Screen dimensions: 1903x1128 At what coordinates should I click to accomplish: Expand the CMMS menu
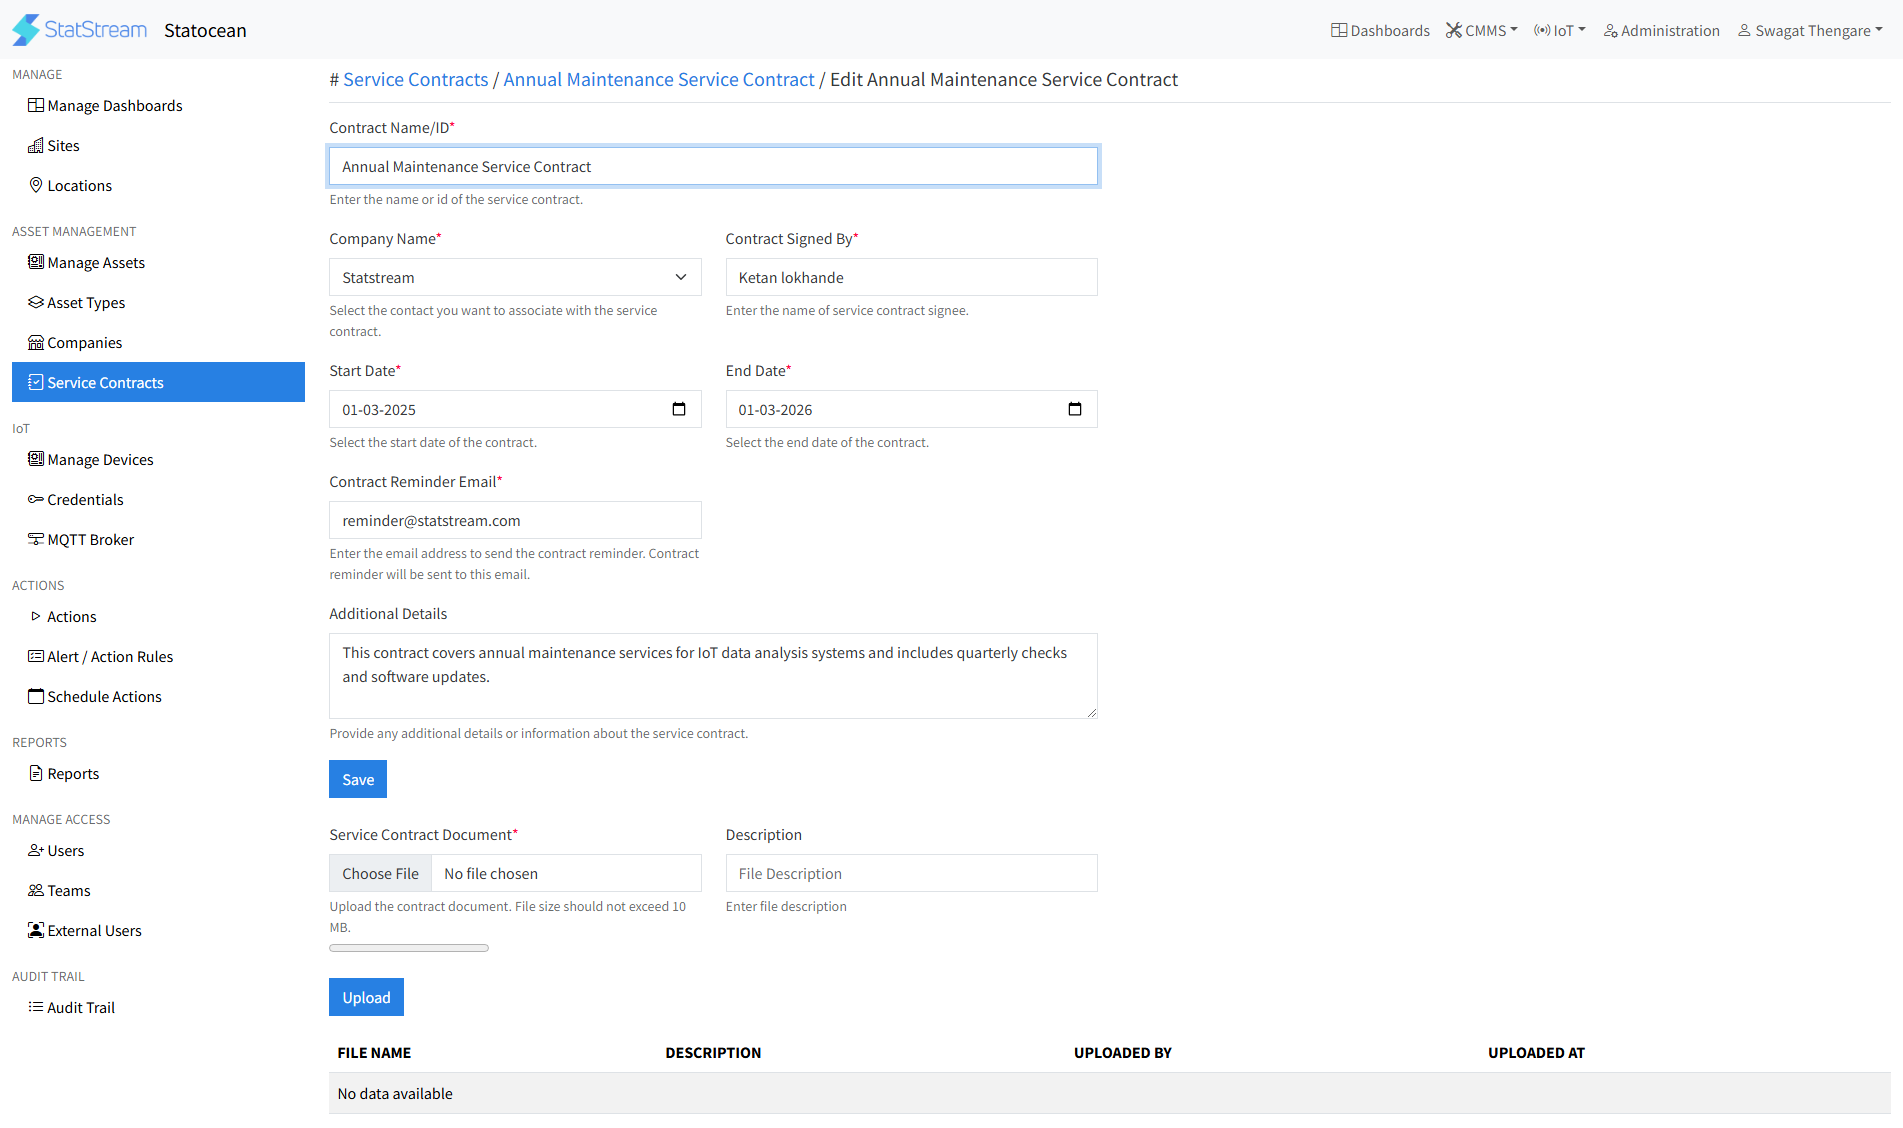click(1481, 30)
